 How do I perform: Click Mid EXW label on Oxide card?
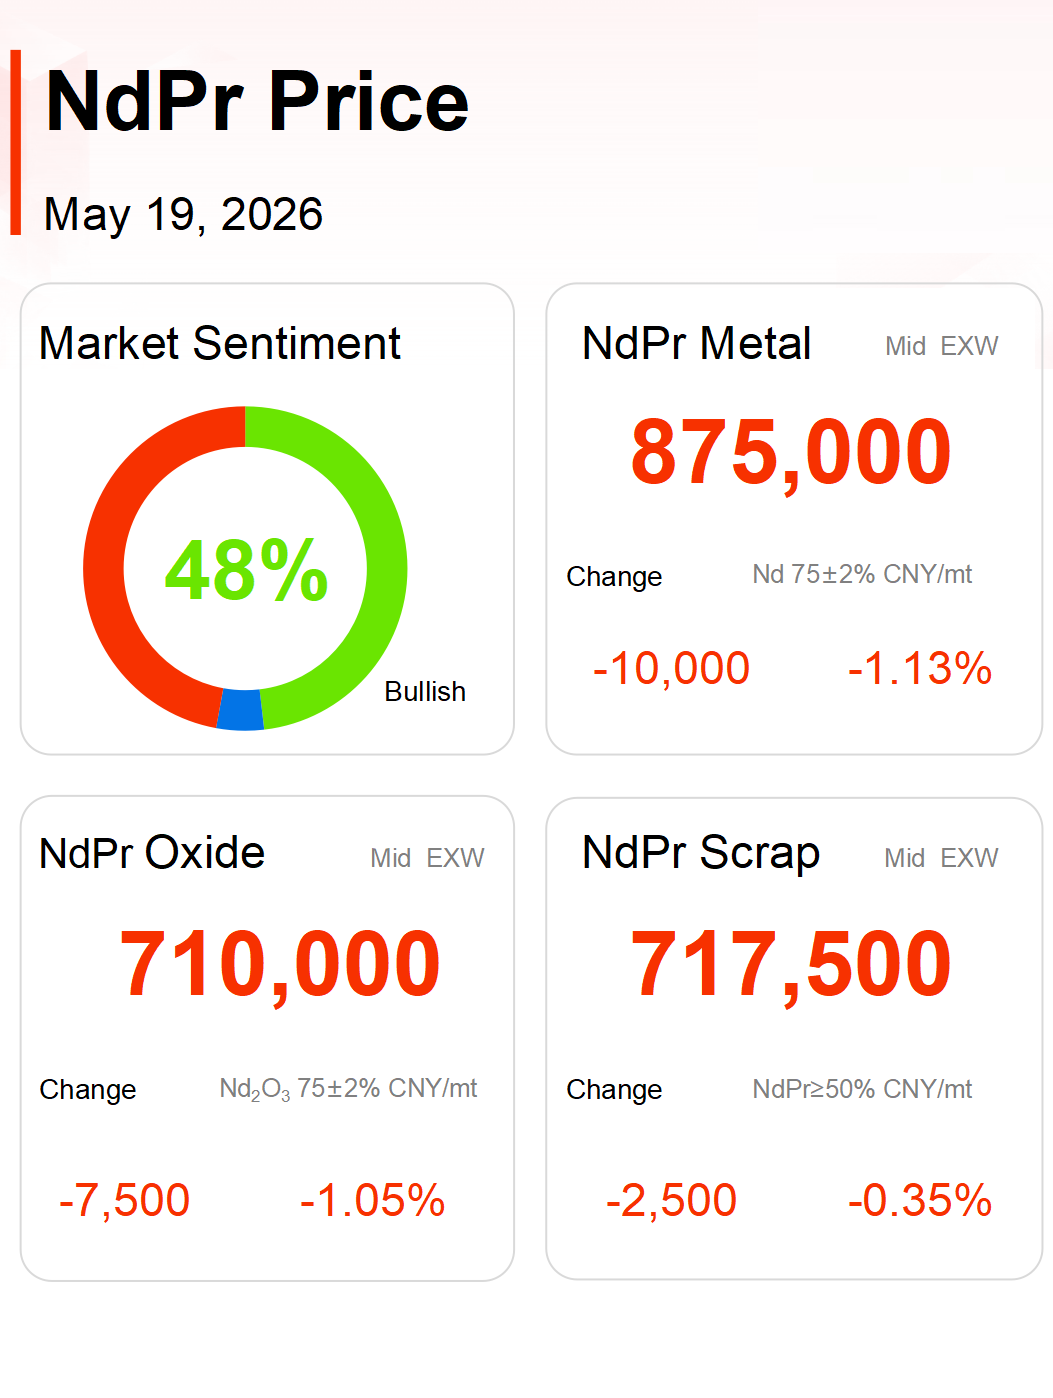[x=427, y=858]
